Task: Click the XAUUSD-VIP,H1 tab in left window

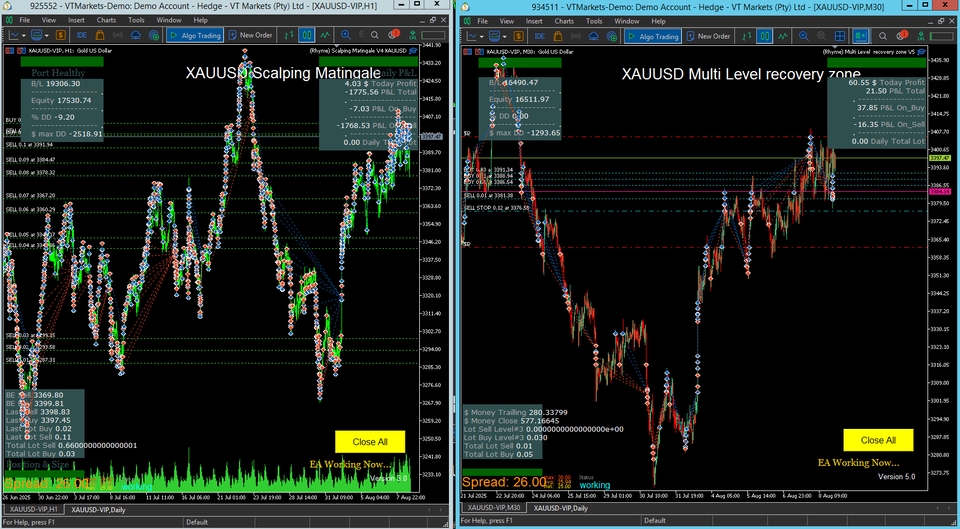Action: [33, 509]
